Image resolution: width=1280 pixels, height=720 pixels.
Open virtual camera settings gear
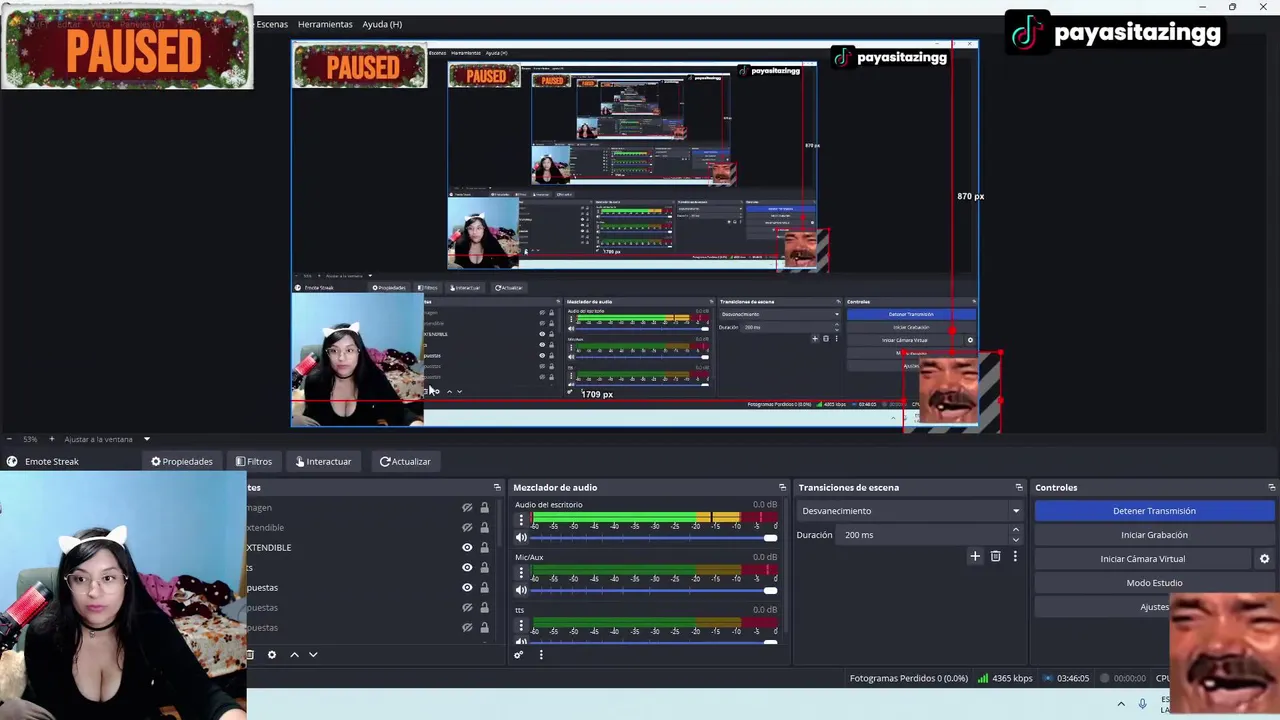tap(1264, 559)
